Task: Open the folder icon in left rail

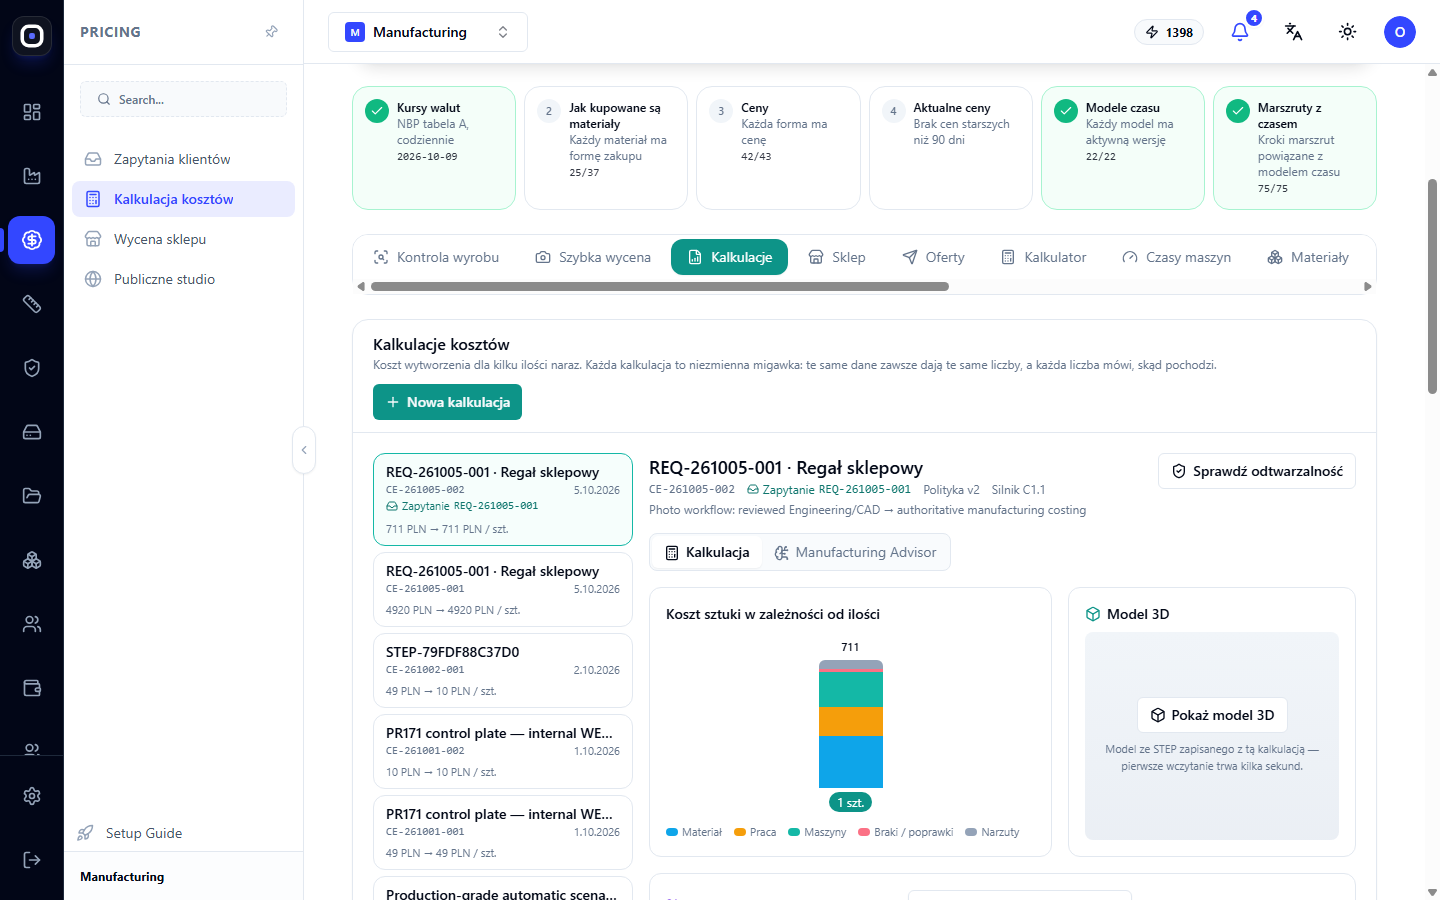Action: click(32, 496)
